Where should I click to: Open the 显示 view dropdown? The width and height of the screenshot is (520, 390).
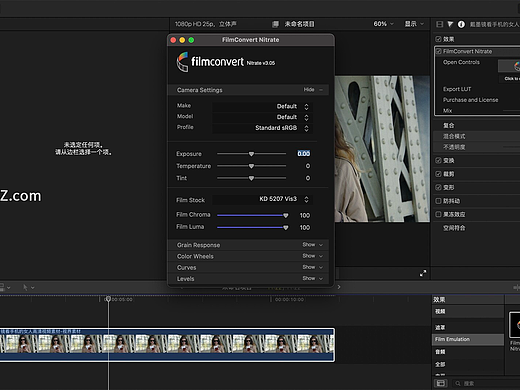click(414, 24)
